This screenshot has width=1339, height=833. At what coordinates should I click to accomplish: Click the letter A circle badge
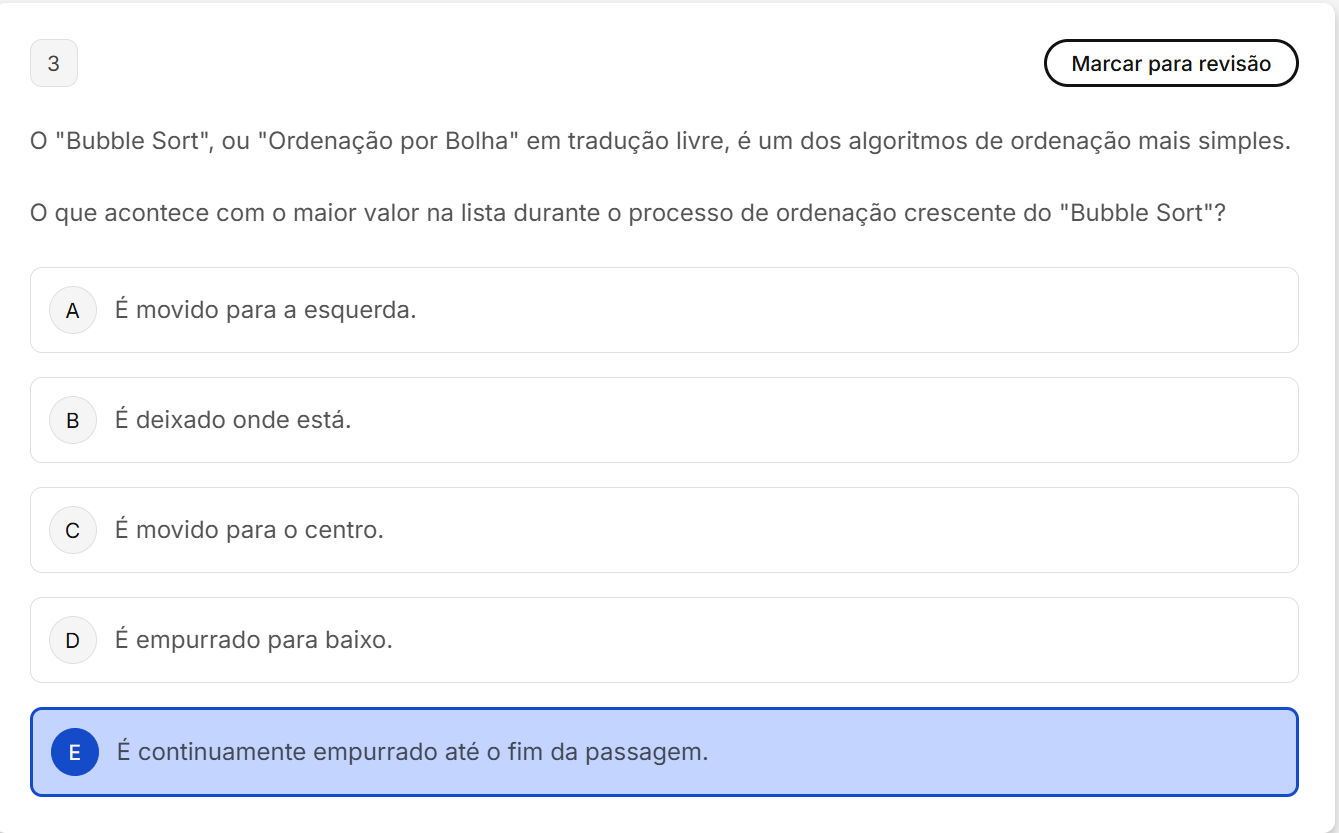(x=73, y=310)
